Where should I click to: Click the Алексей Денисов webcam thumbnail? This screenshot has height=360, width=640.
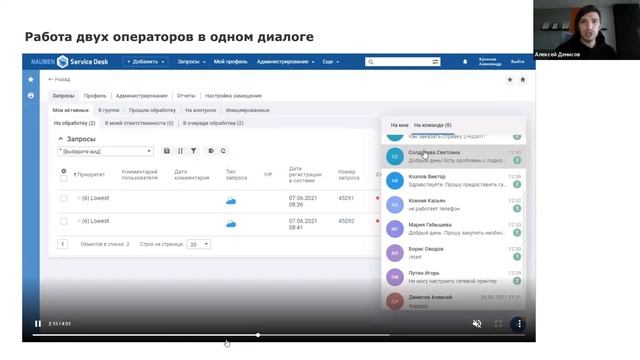click(587, 30)
